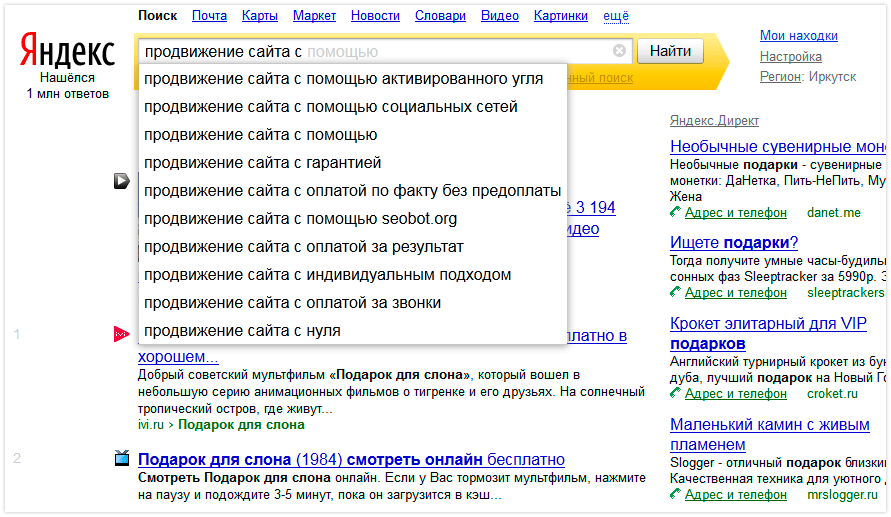The width and height of the screenshot is (891, 517).
Task: Click 'Адрес и телефон' for croket.ru
Action: tap(735, 393)
